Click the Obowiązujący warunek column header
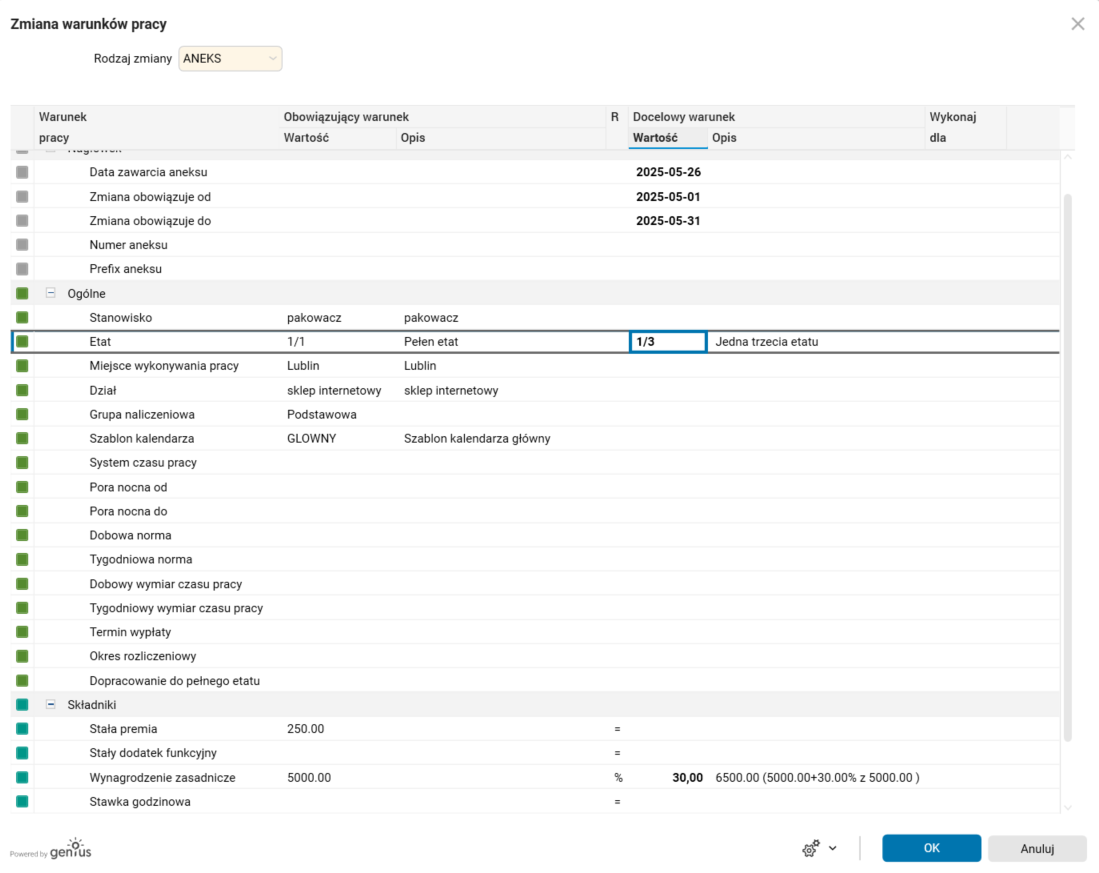1099x873 pixels. click(346, 117)
